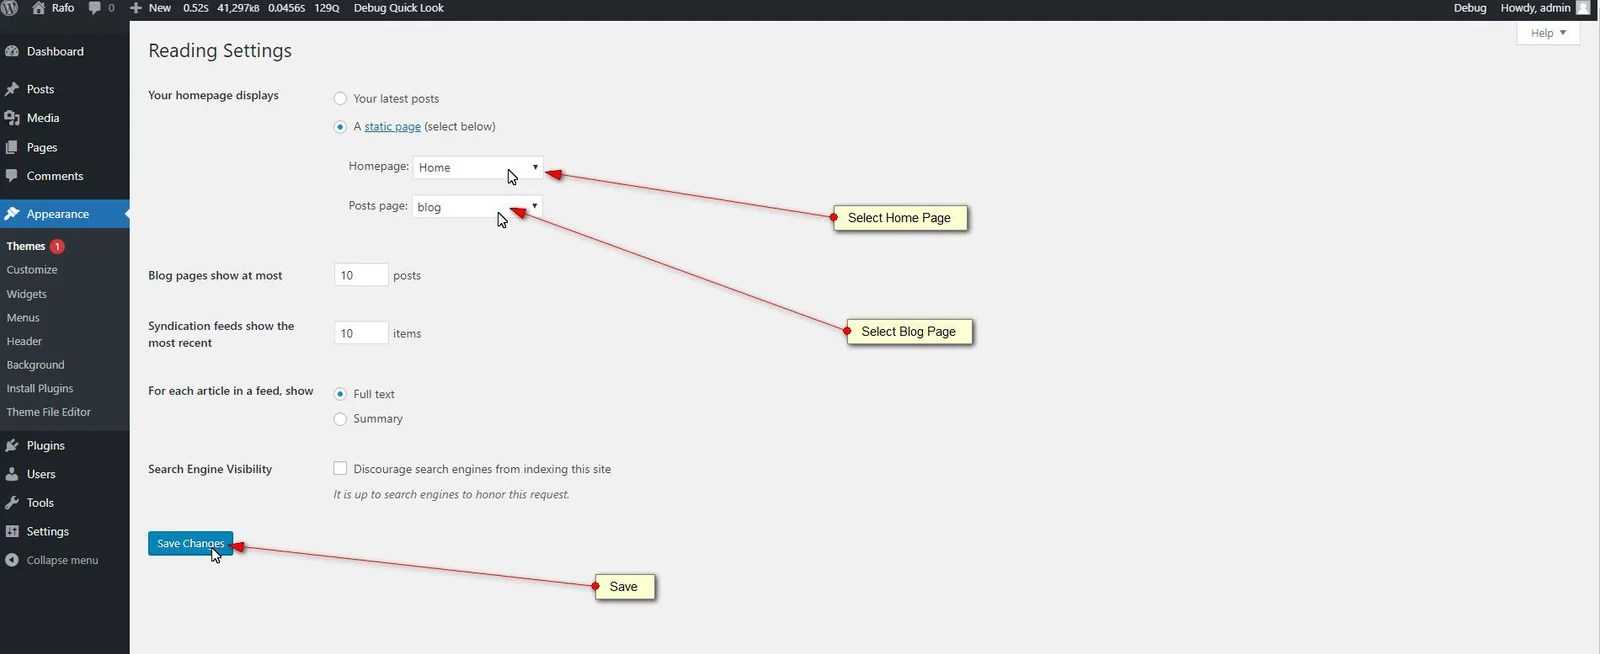
Task: Open Install Plugins submenu item
Action: coord(40,388)
